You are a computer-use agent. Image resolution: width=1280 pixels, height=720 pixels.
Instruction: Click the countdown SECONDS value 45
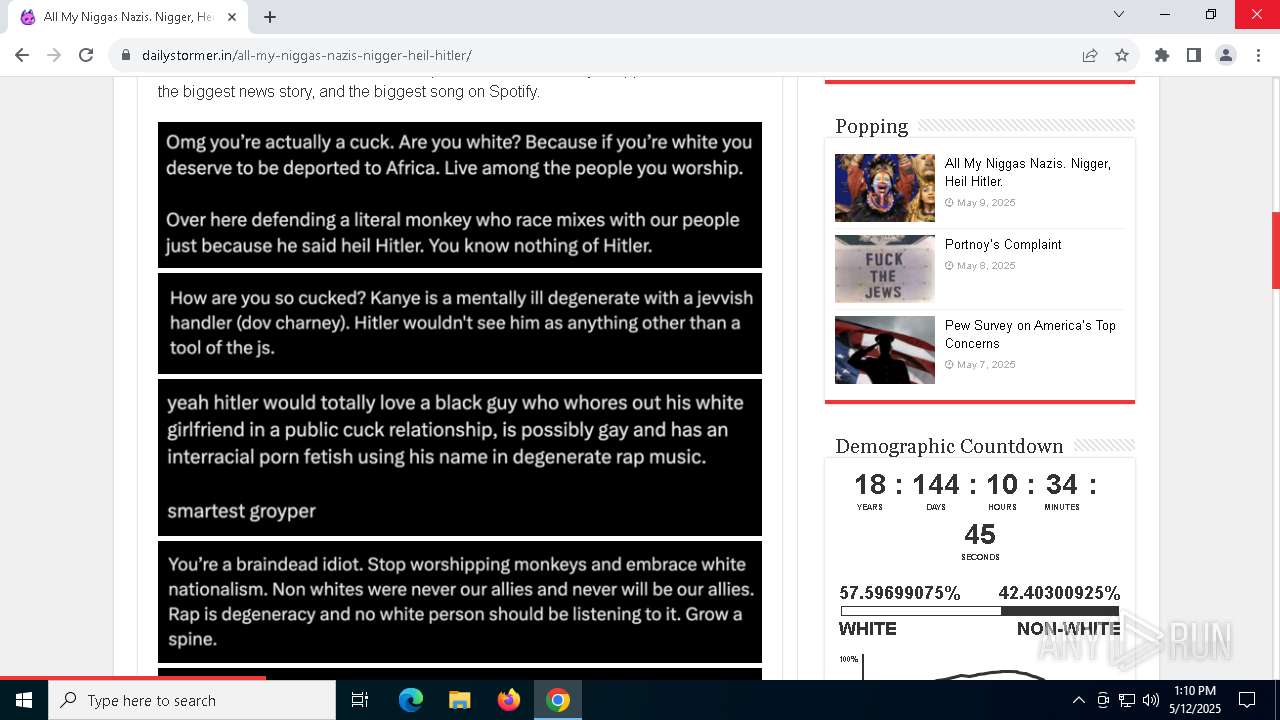980,535
